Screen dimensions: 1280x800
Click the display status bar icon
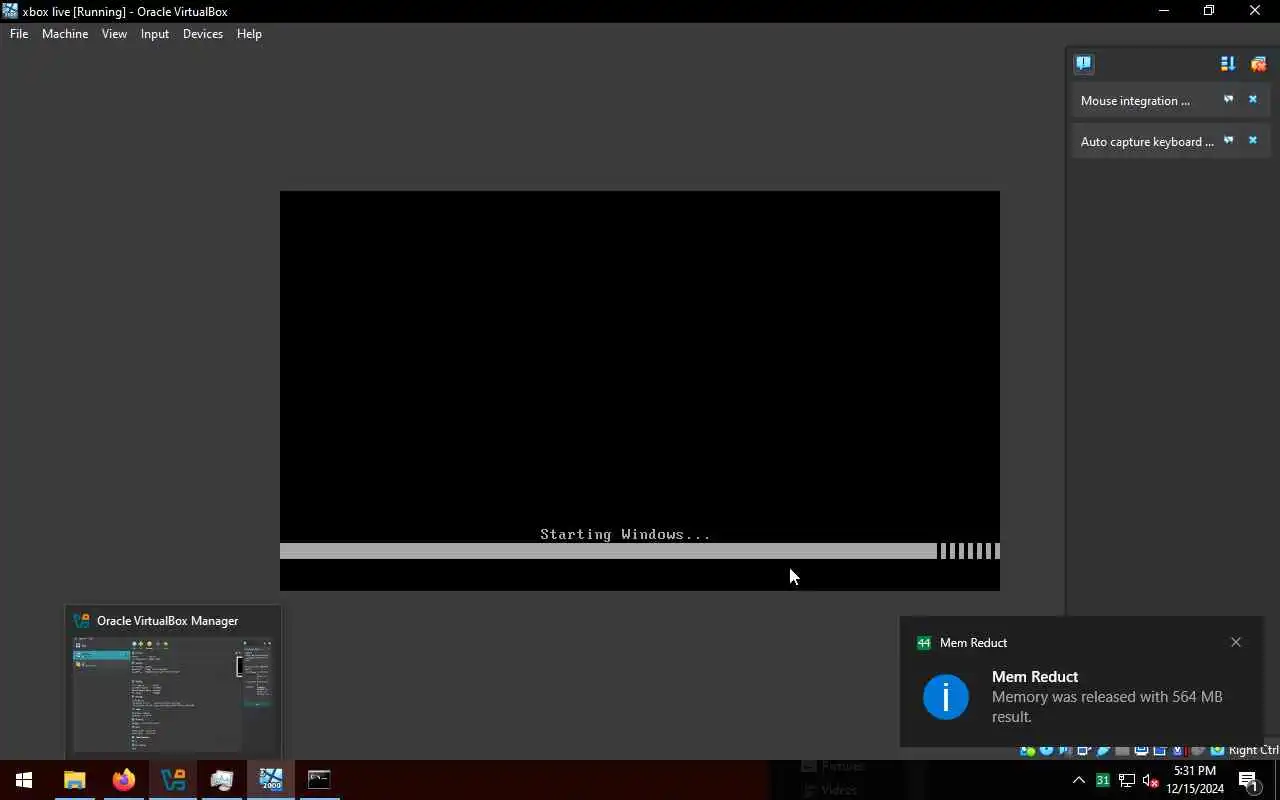pyautogui.click(x=1141, y=751)
